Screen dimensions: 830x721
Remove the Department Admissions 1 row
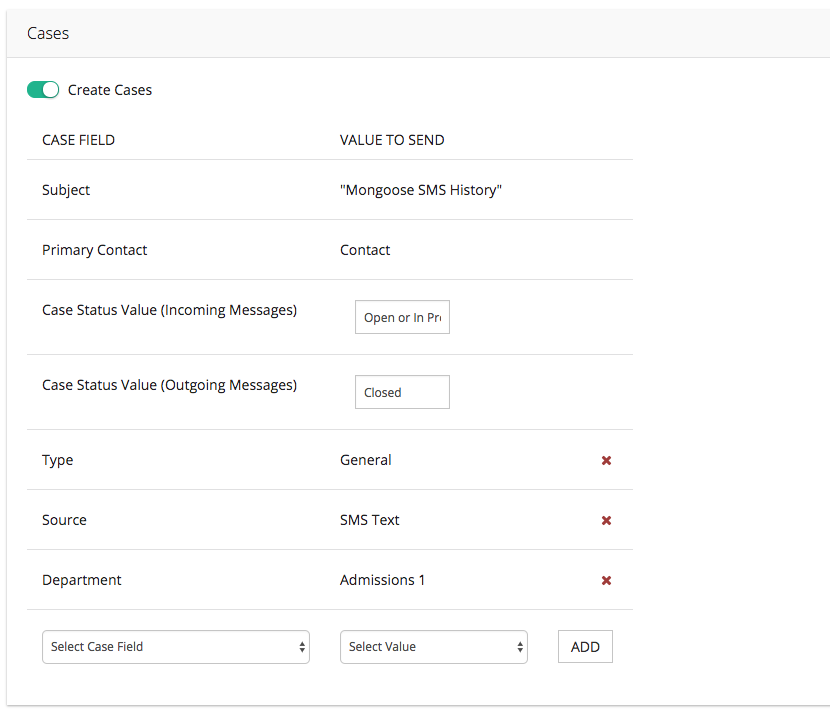606,581
